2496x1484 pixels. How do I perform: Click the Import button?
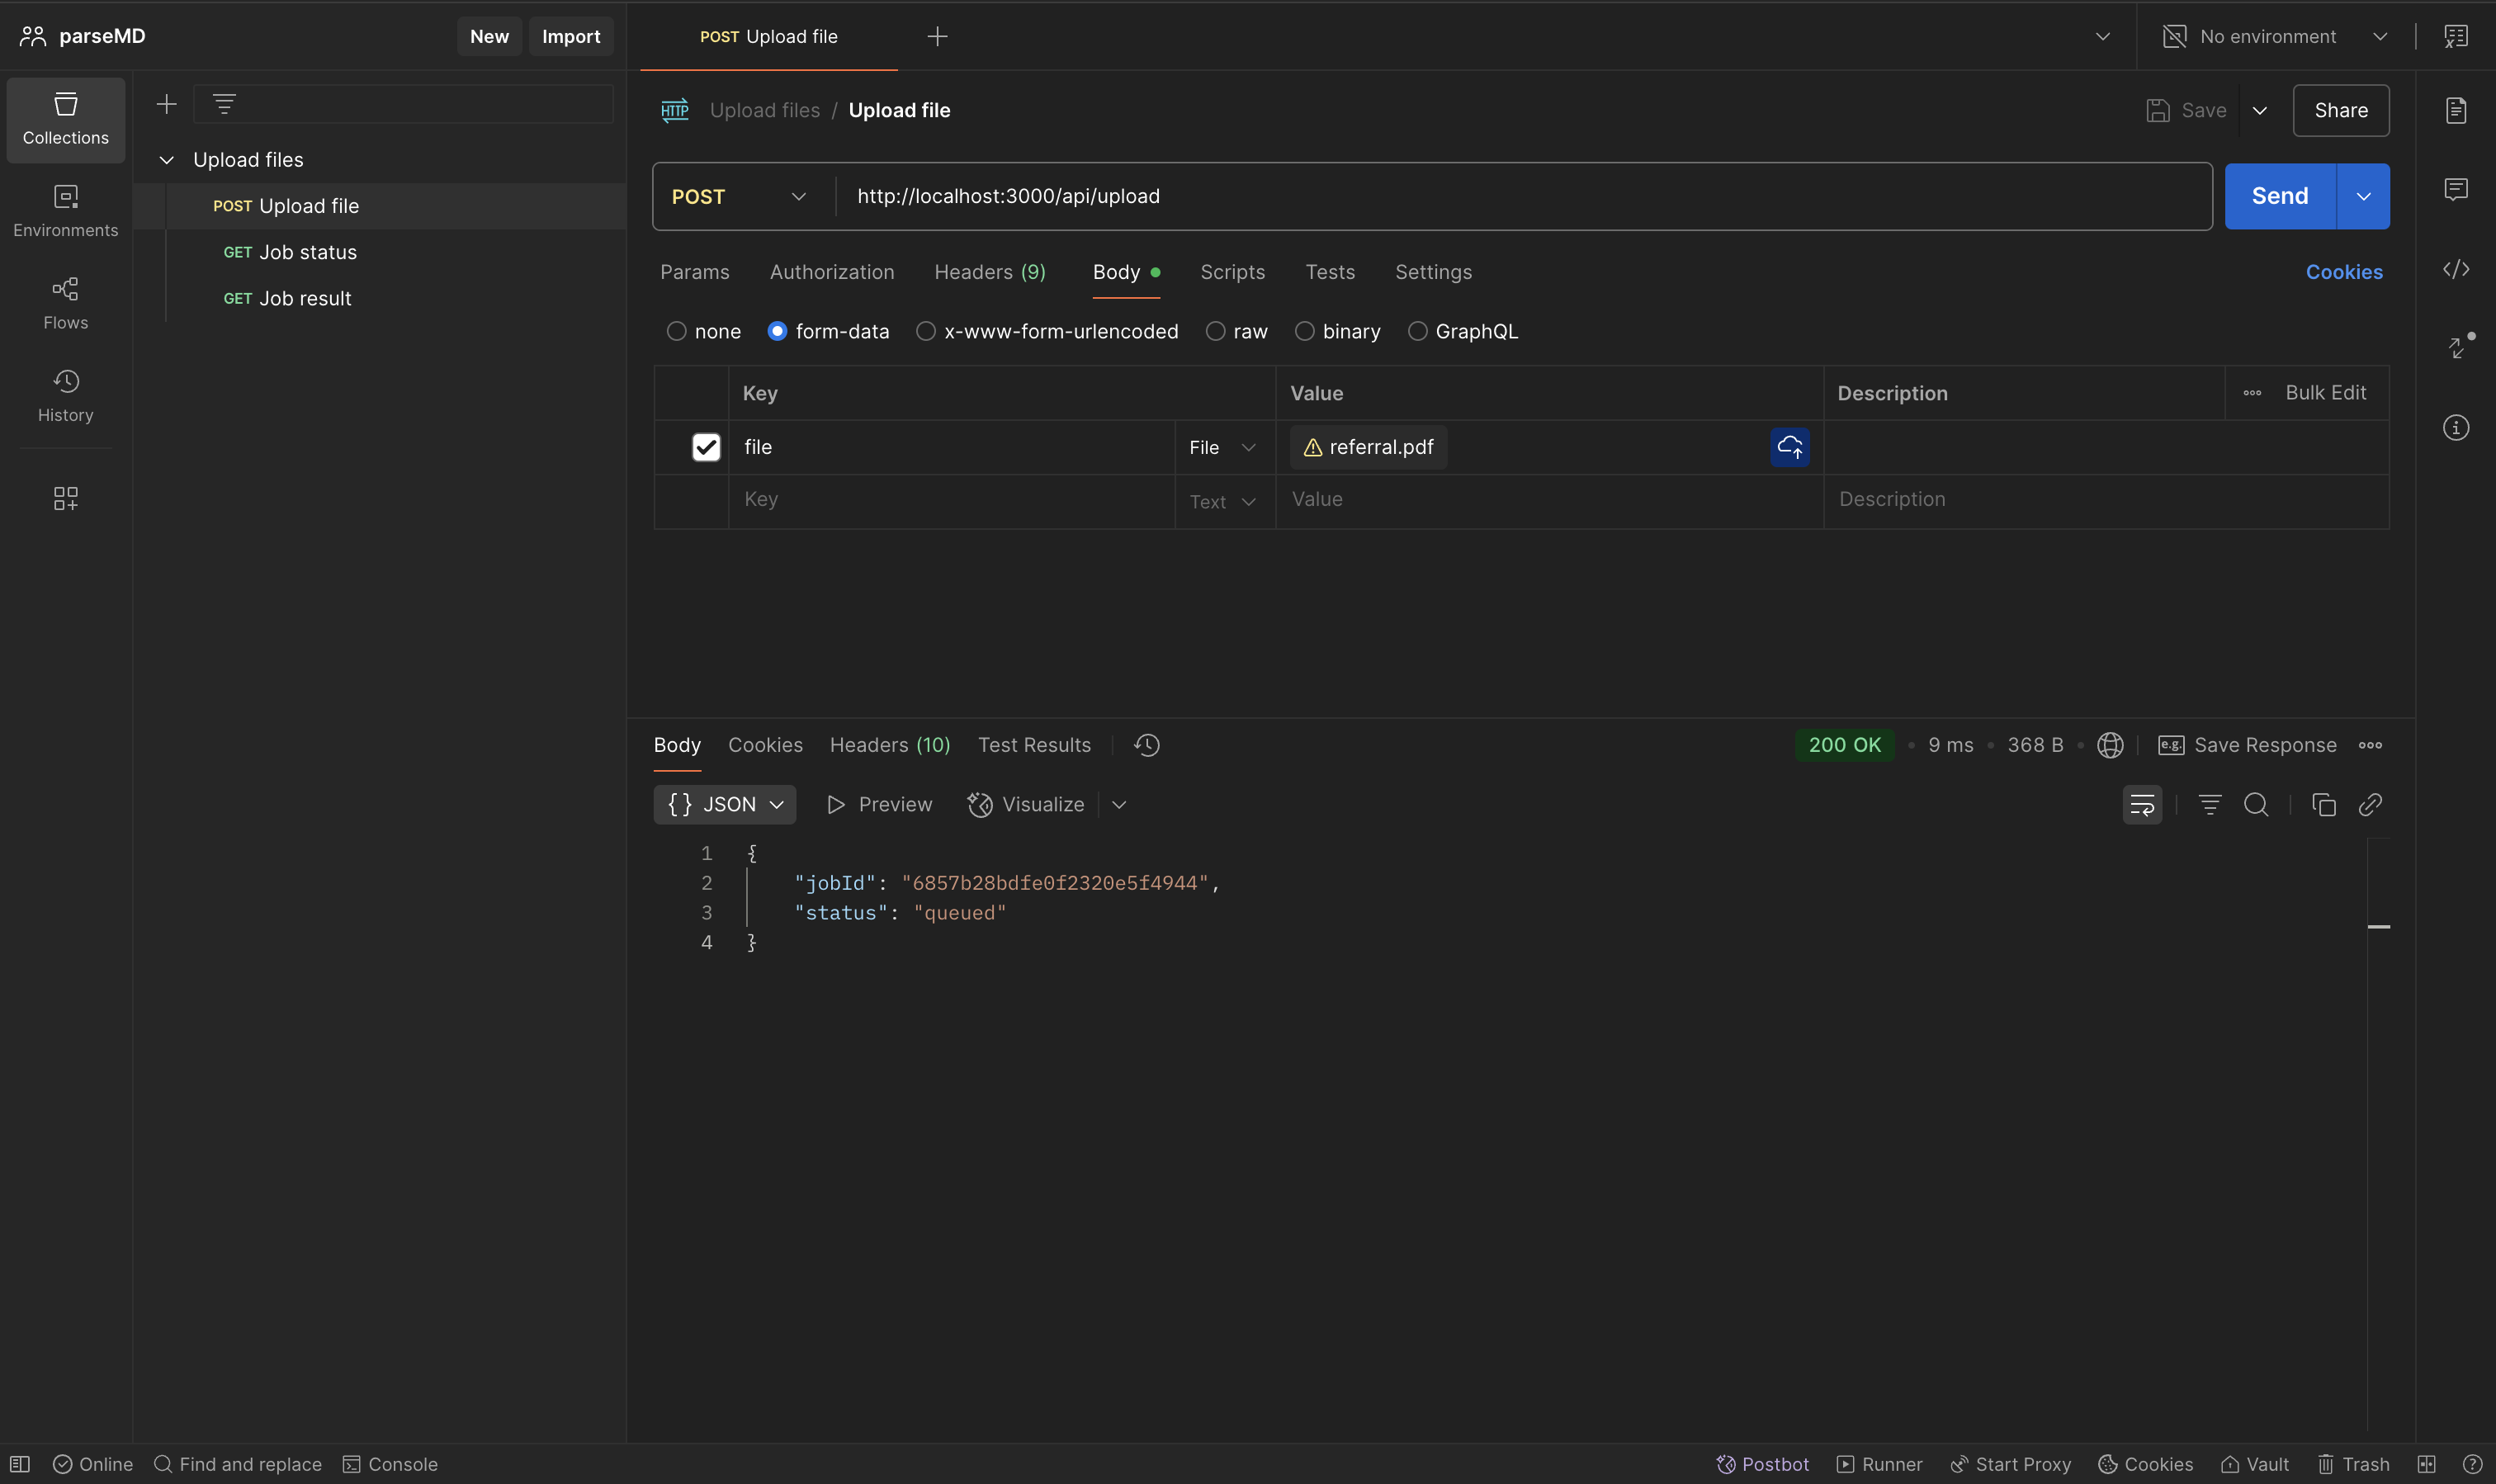(571, 36)
